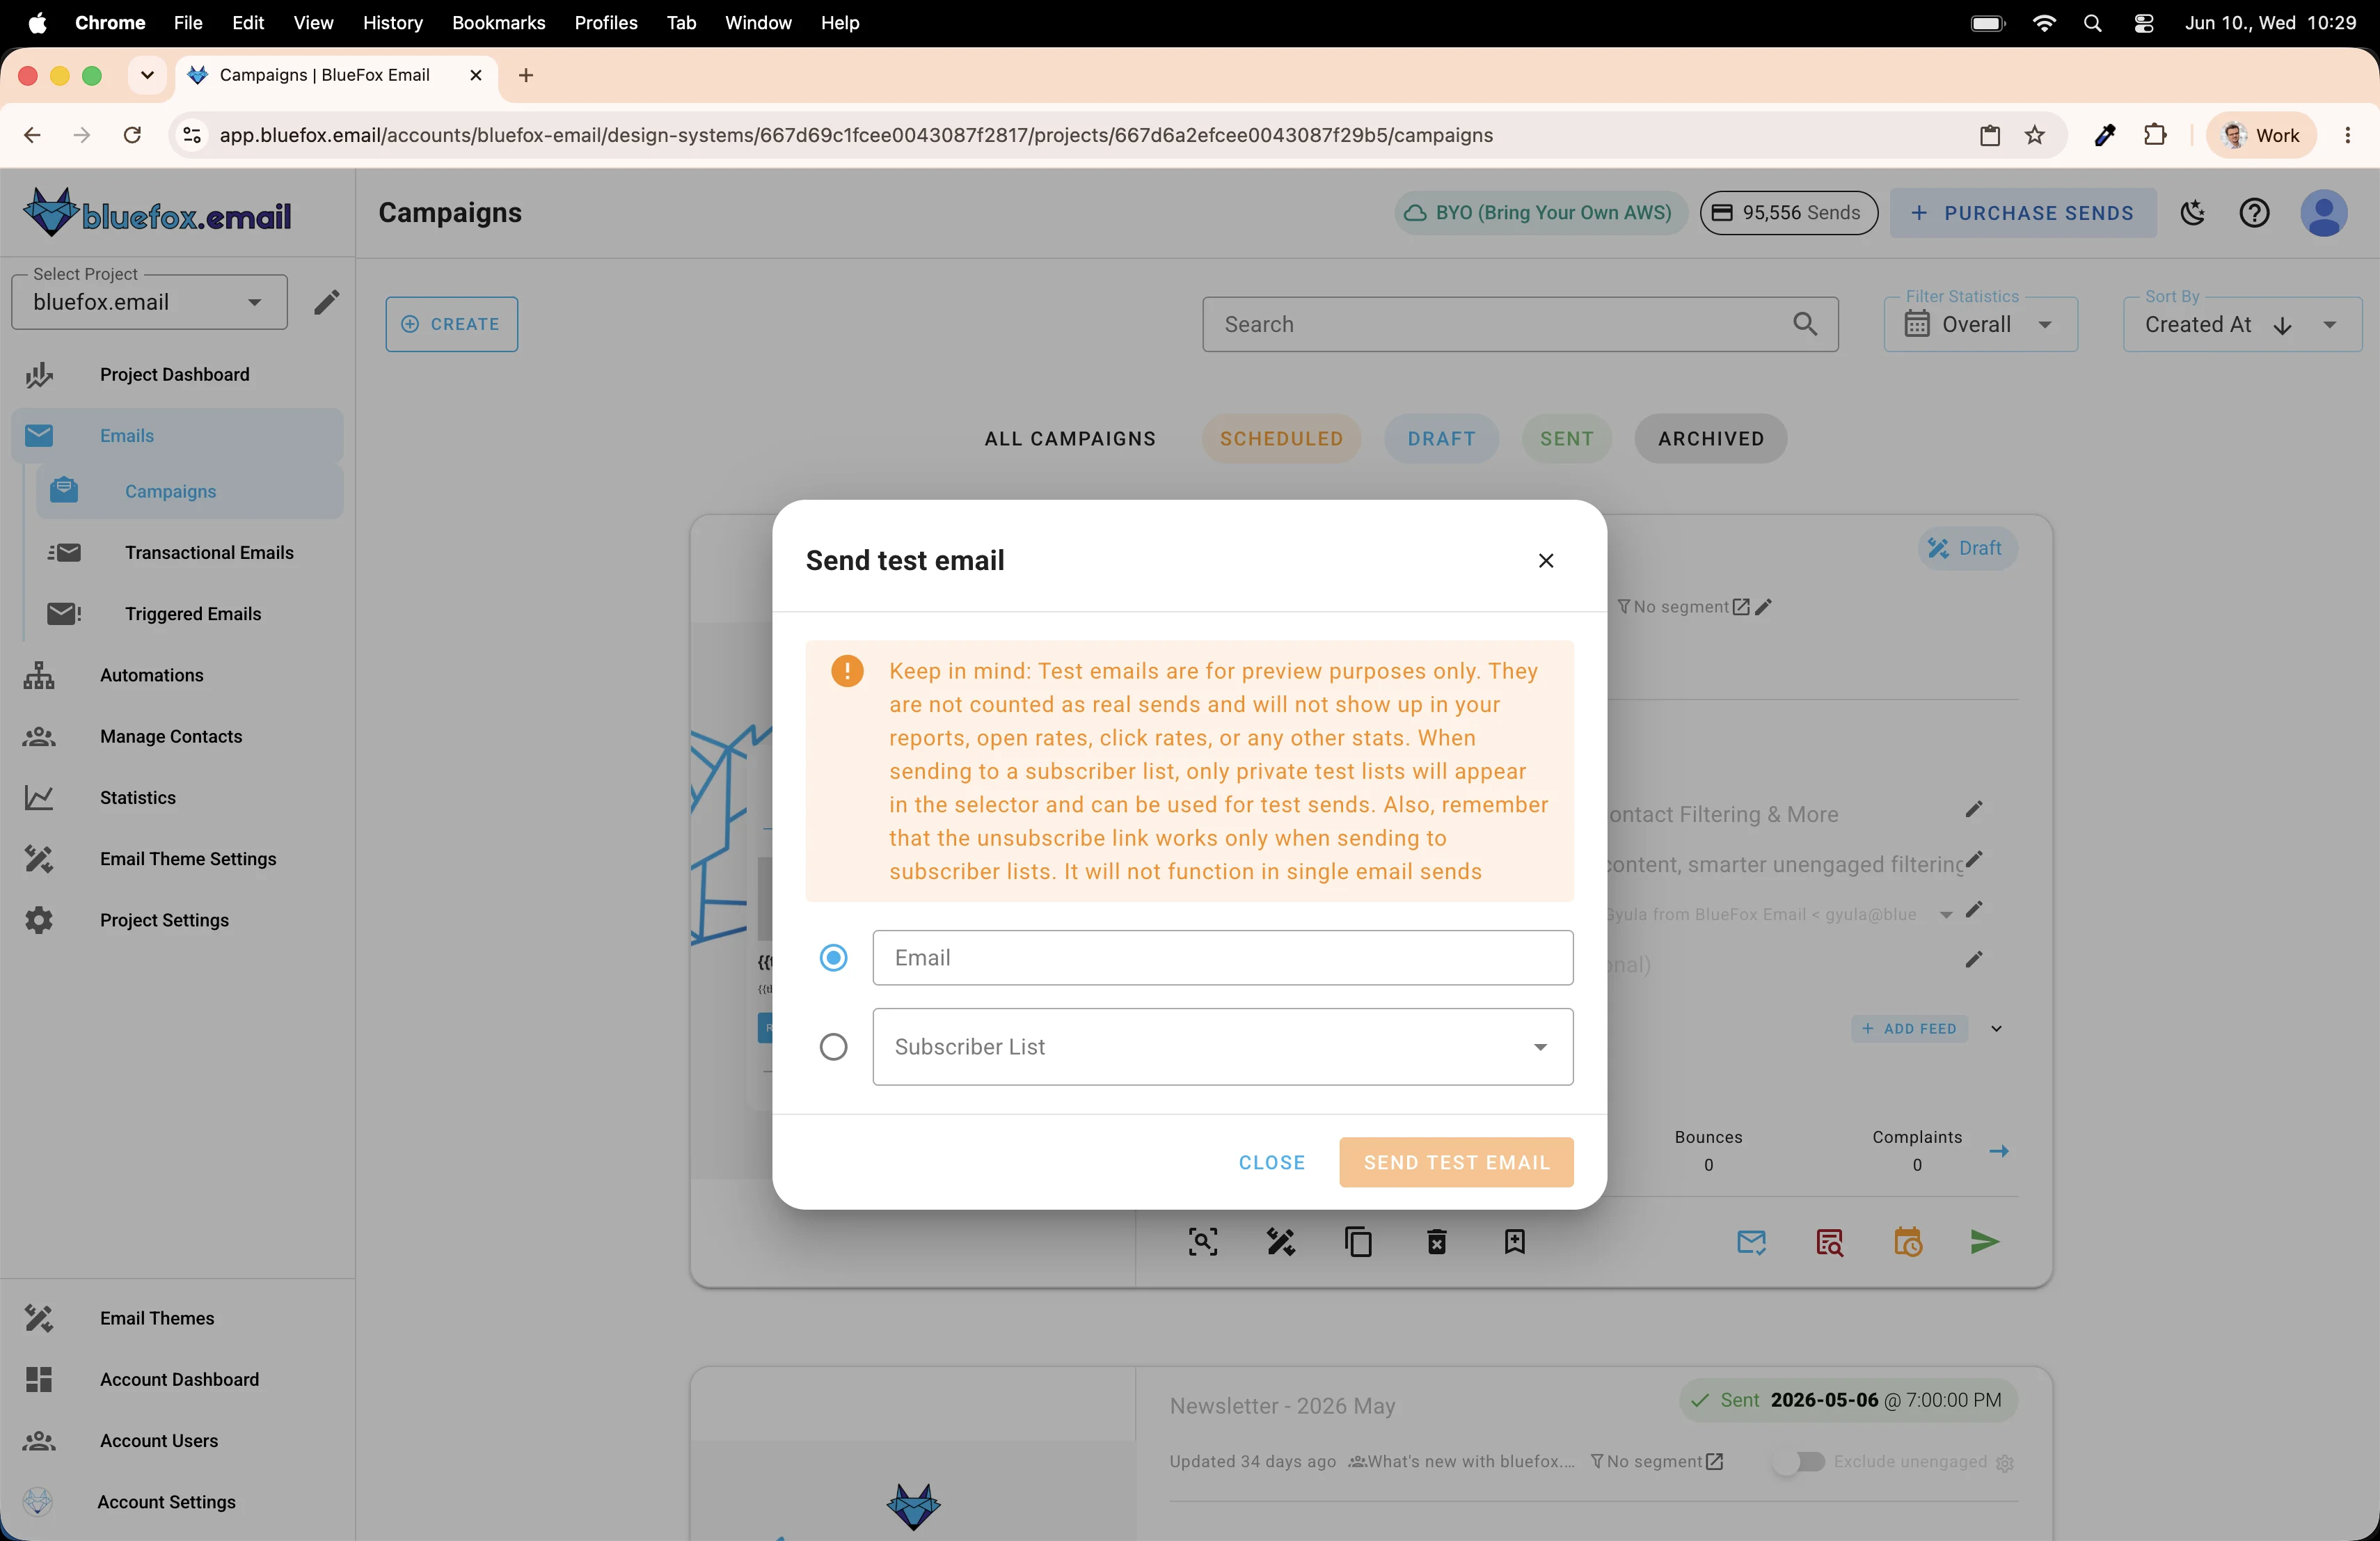This screenshot has width=2380, height=1541.
Task: Switch to SENT tab
Action: (1566, 439)
